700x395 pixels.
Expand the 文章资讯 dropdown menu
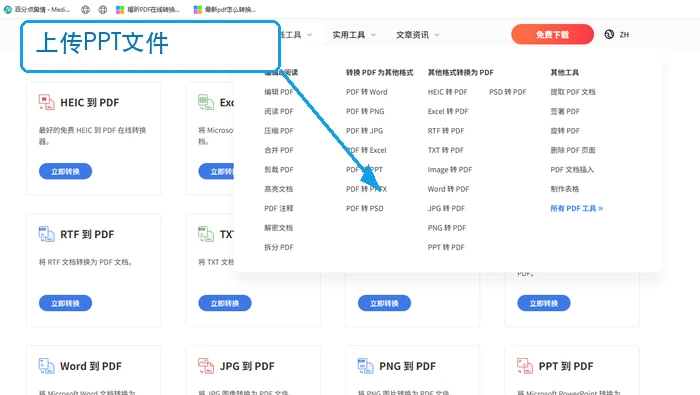coord(418,35)
